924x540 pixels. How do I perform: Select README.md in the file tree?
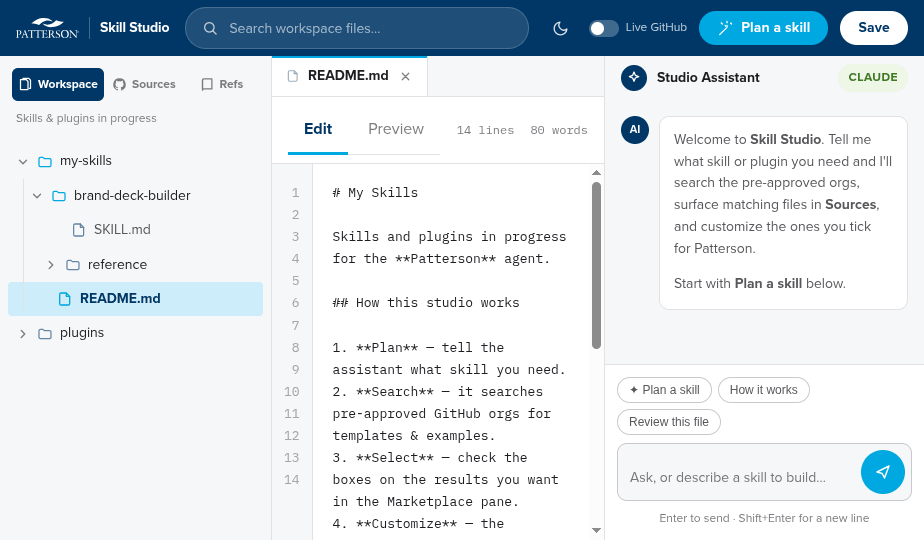click(x=136, y=299)
